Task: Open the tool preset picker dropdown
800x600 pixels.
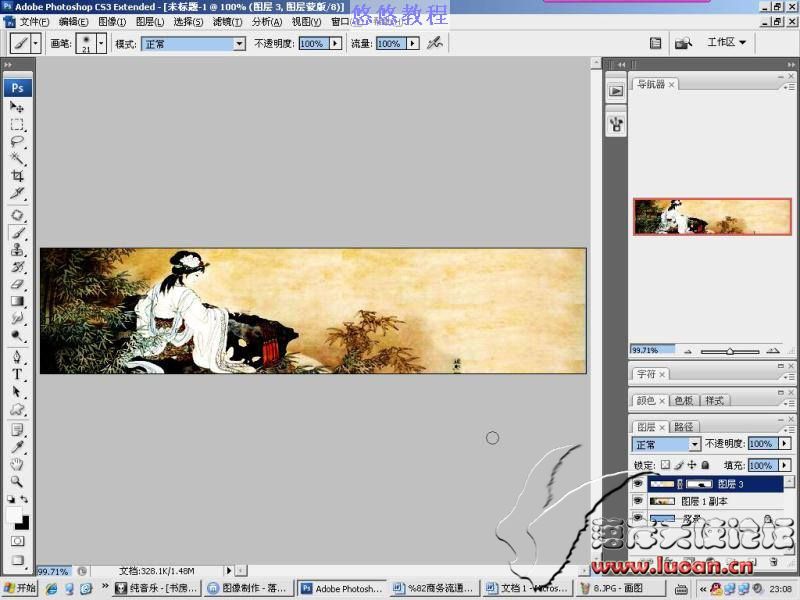Action: 35,43
